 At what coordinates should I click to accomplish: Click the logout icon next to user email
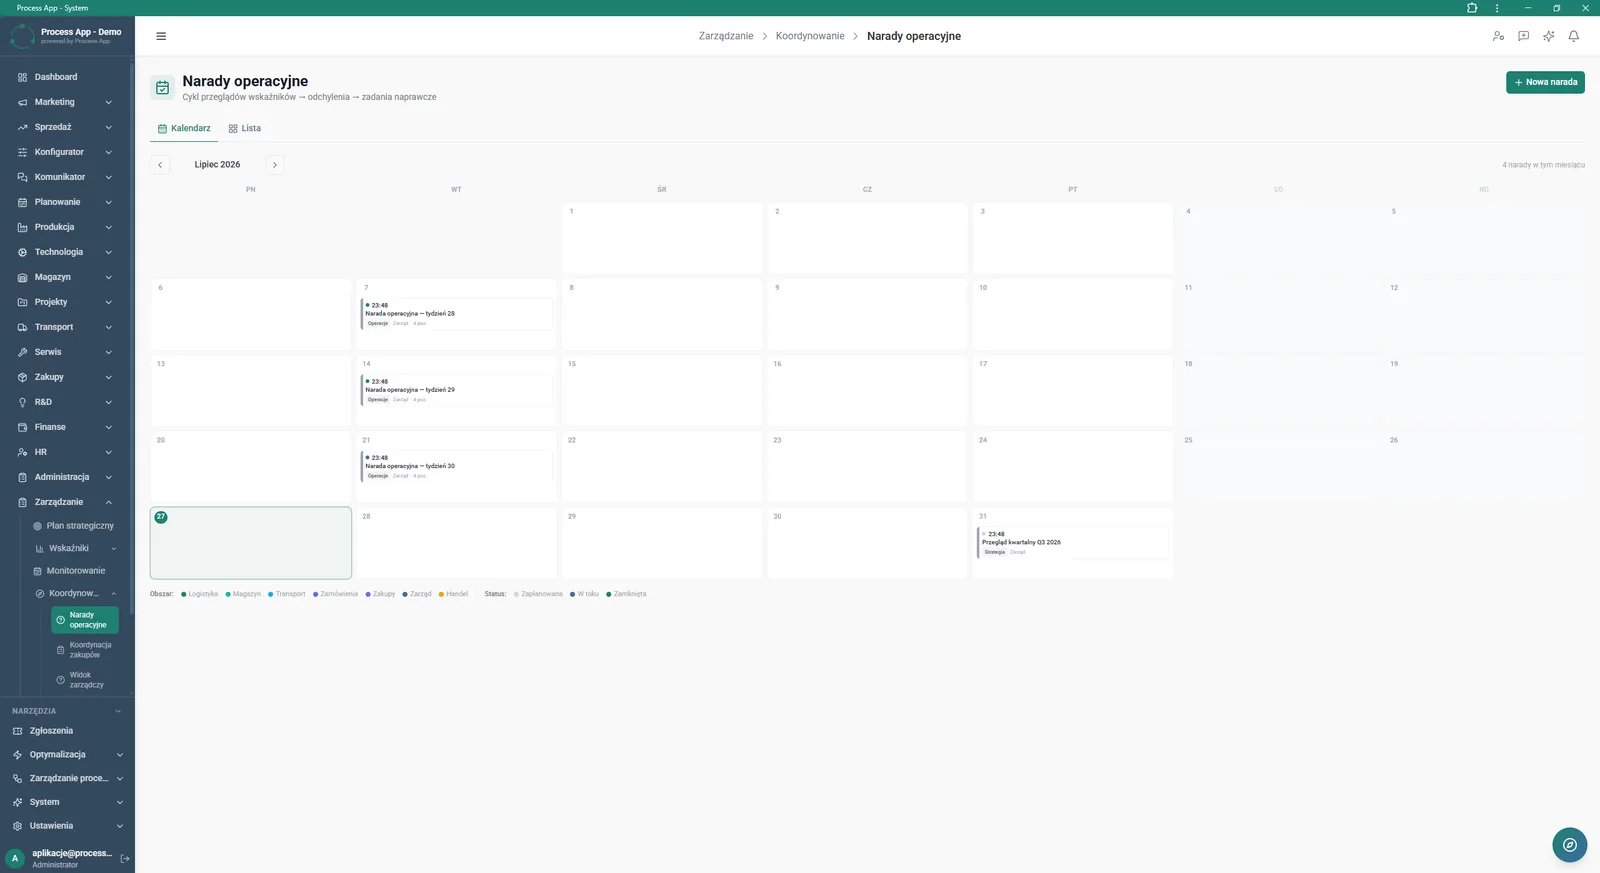click(x=125, y=858)
